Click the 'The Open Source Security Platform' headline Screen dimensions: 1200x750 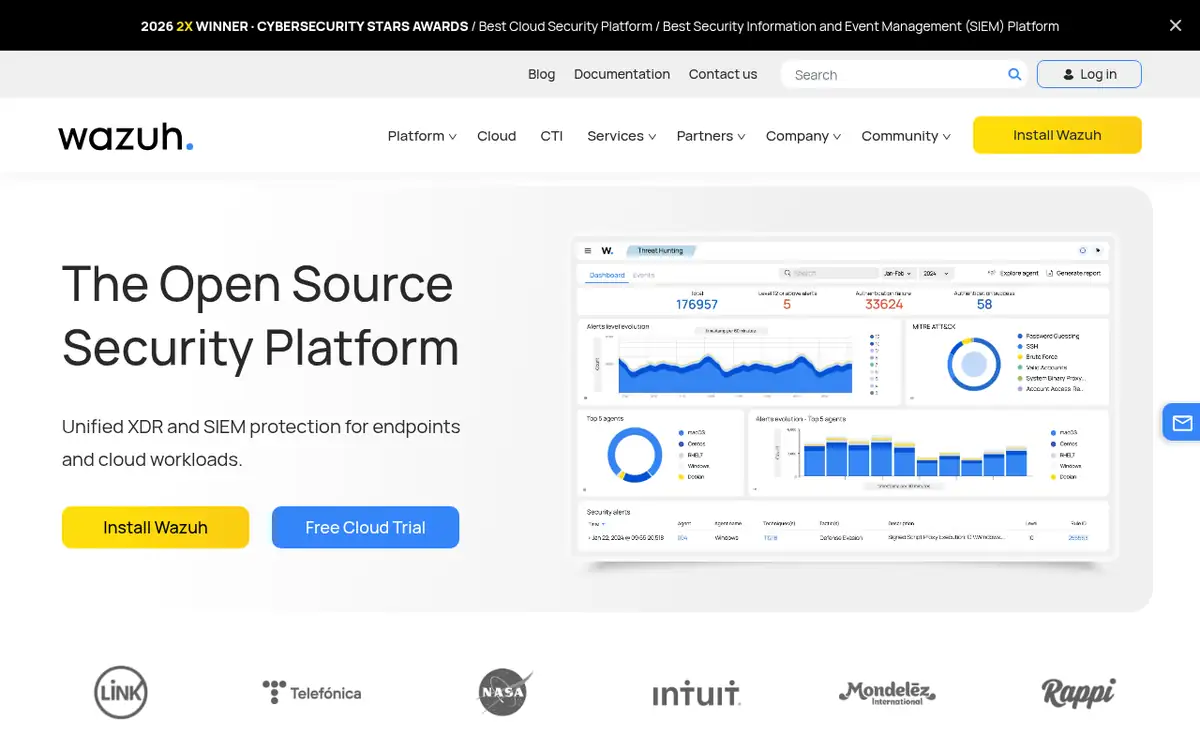[260, 315]
